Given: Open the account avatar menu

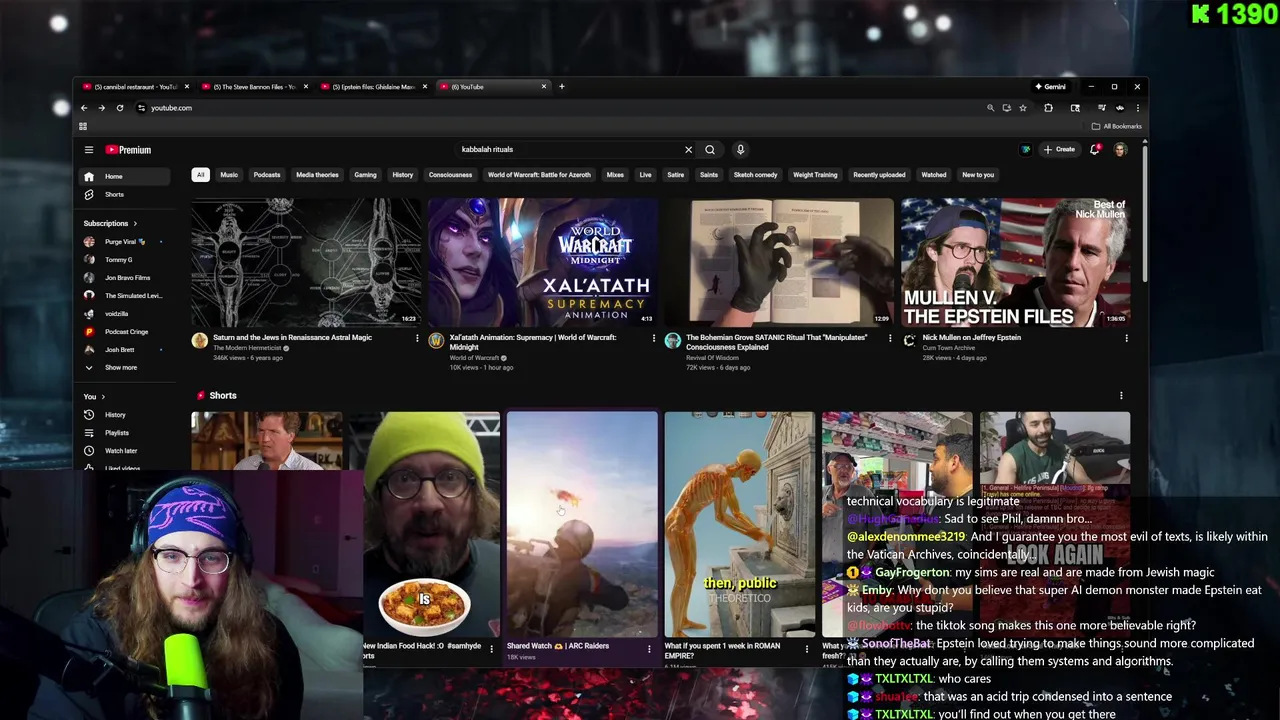Looking at the screenshot, I should coord(1120,150).
